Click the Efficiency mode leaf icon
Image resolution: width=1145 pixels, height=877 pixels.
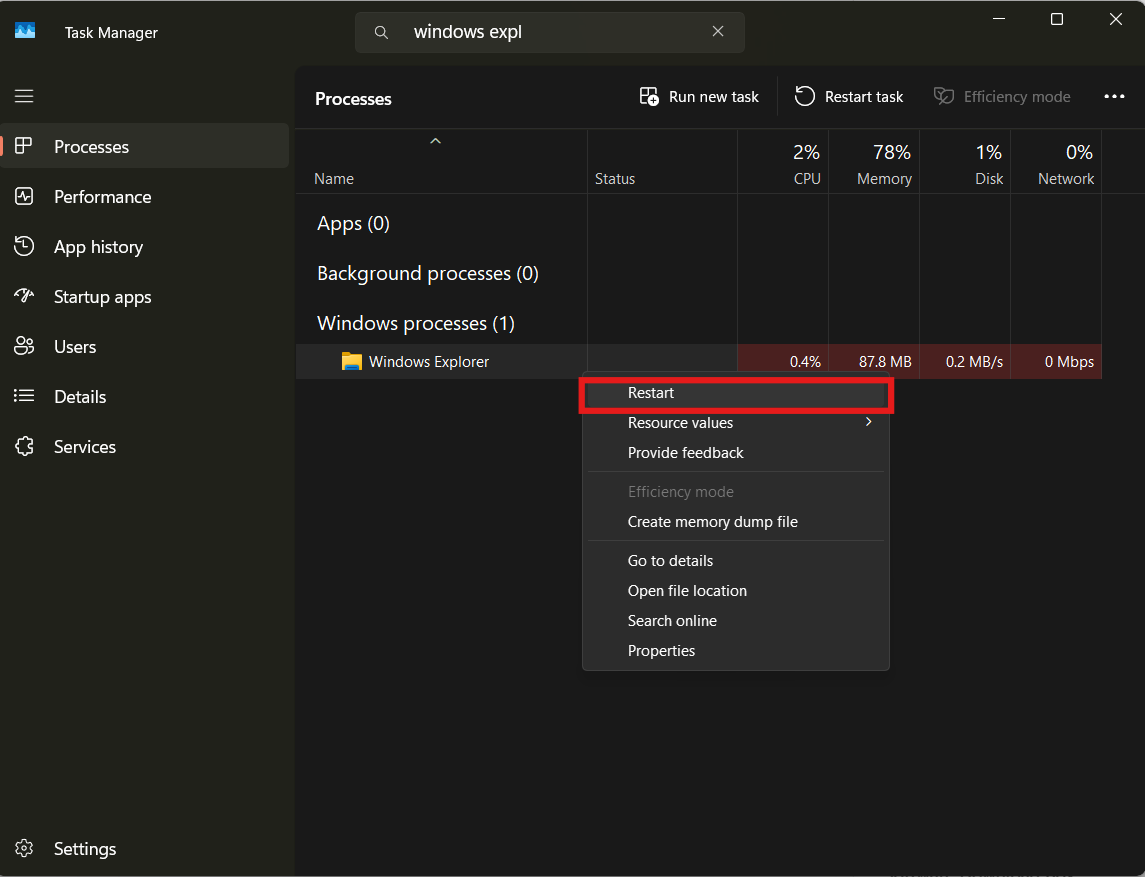[943, 96]
